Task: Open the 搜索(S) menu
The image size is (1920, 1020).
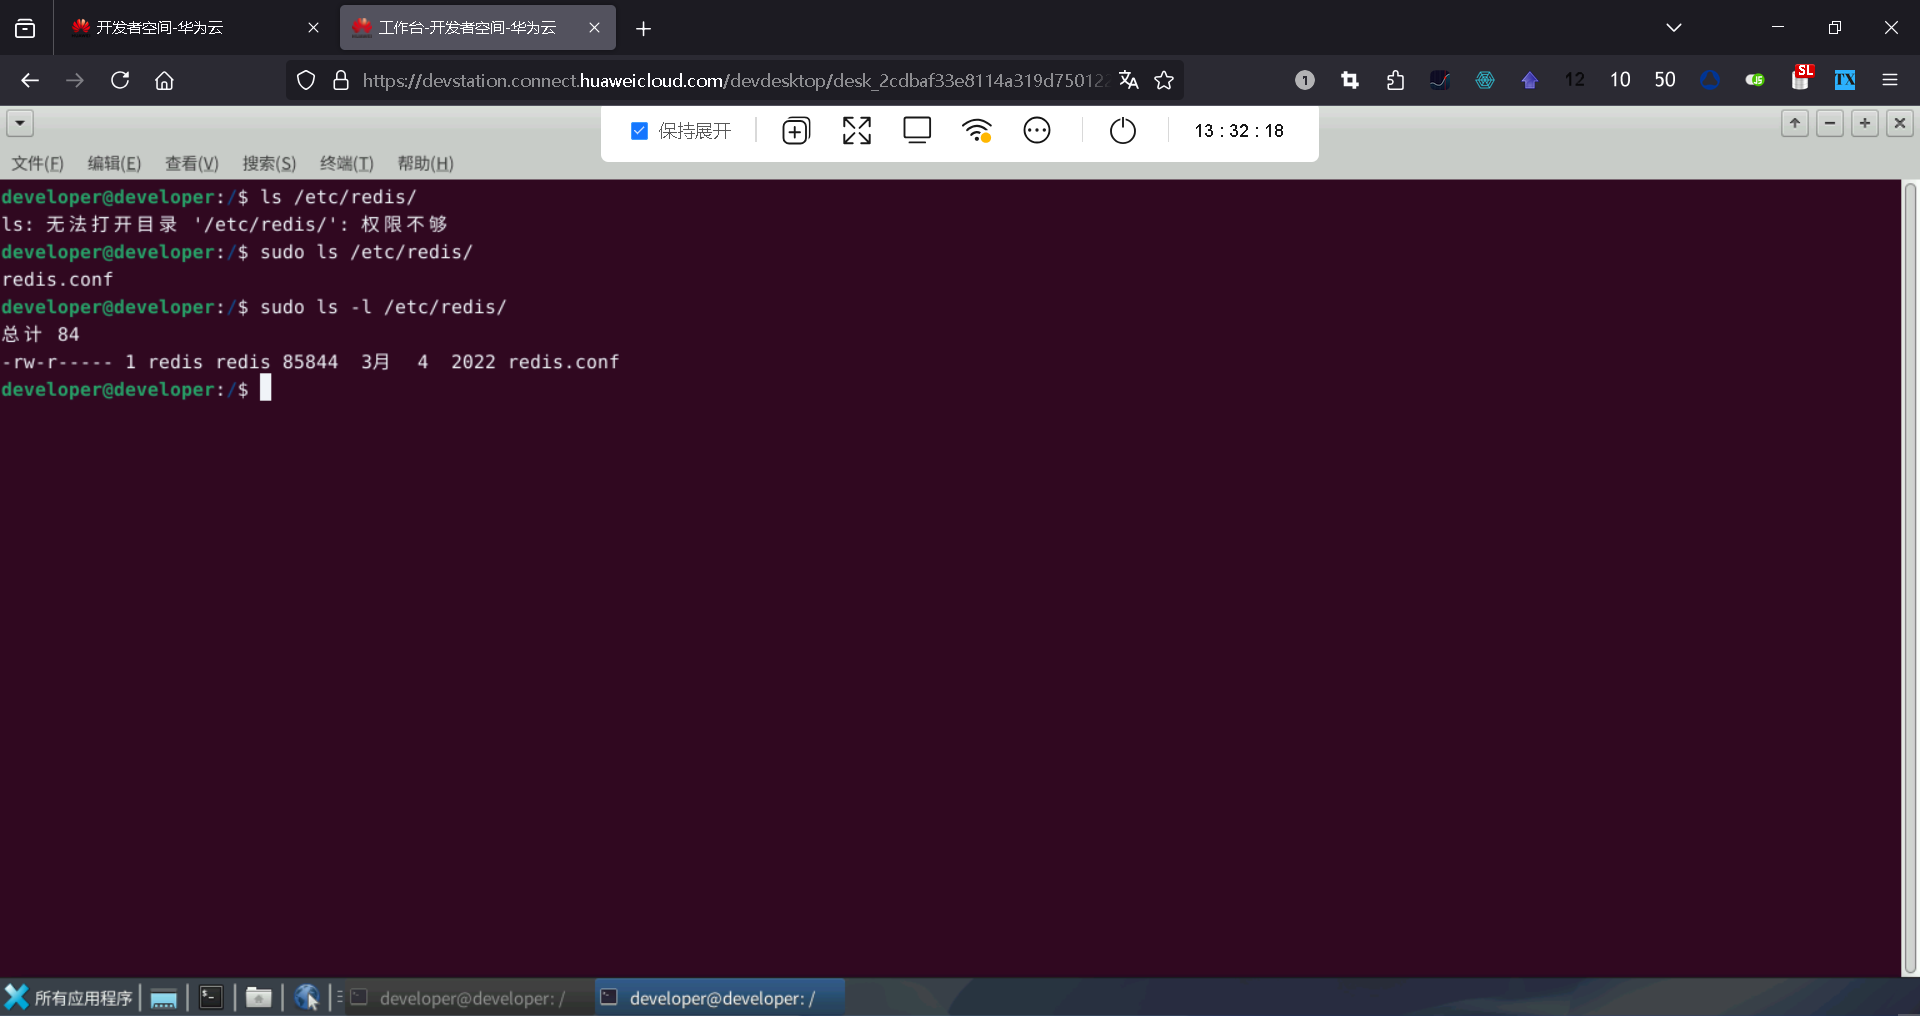Action: point(269,164)
